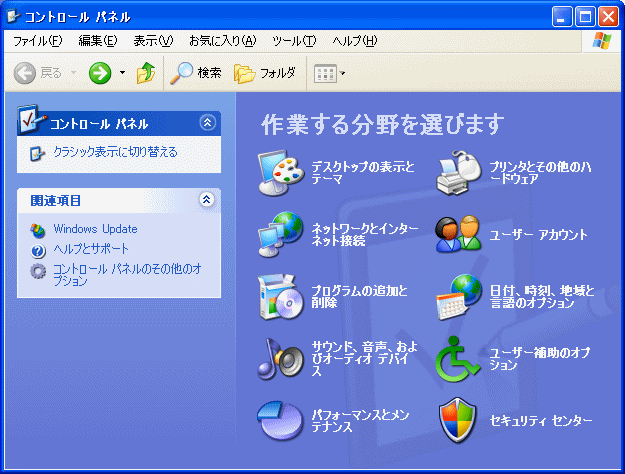Collapse the コントロール パネル sidebar section
This screenshot has height=474, width=625.
click(207, 122)
